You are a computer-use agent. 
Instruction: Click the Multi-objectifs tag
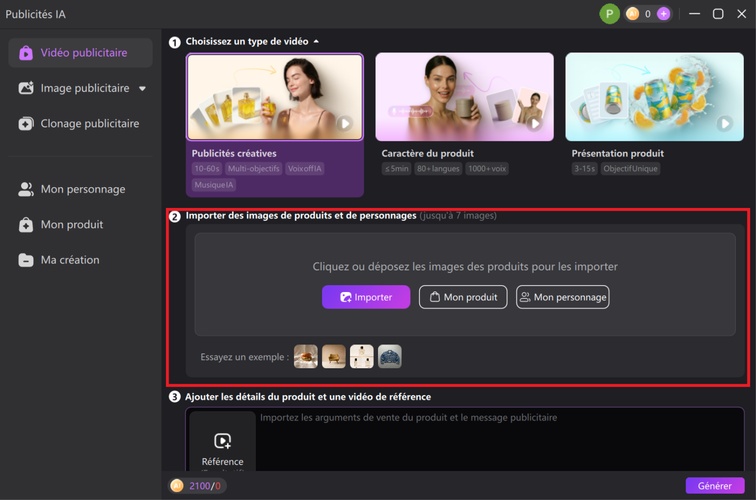click(x=254, y=169)
